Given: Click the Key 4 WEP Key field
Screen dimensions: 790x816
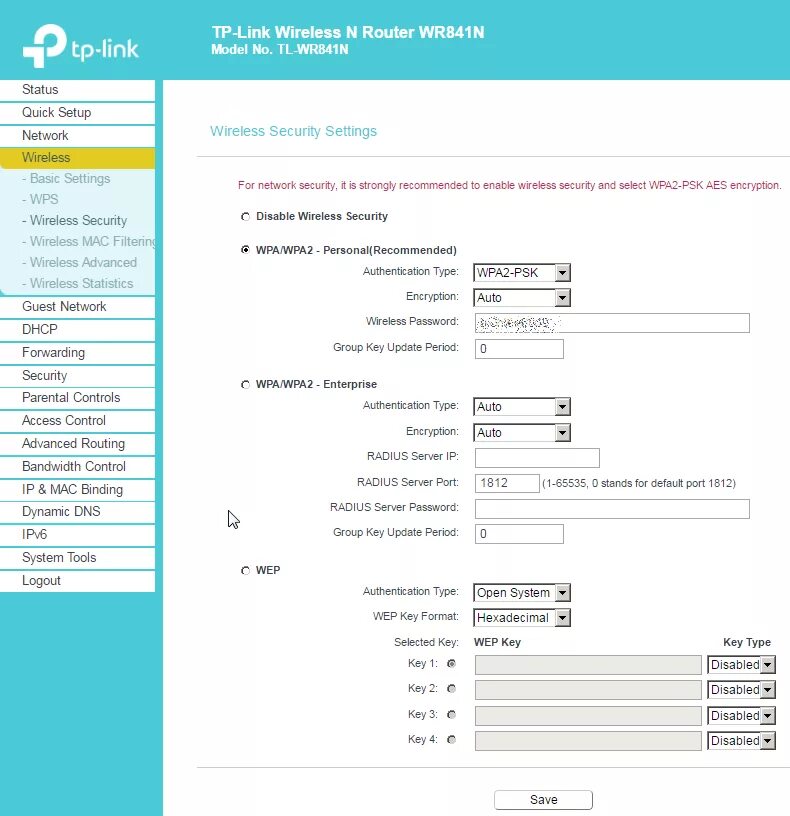Looking at the screenshot, I should [x=588, y=741].
